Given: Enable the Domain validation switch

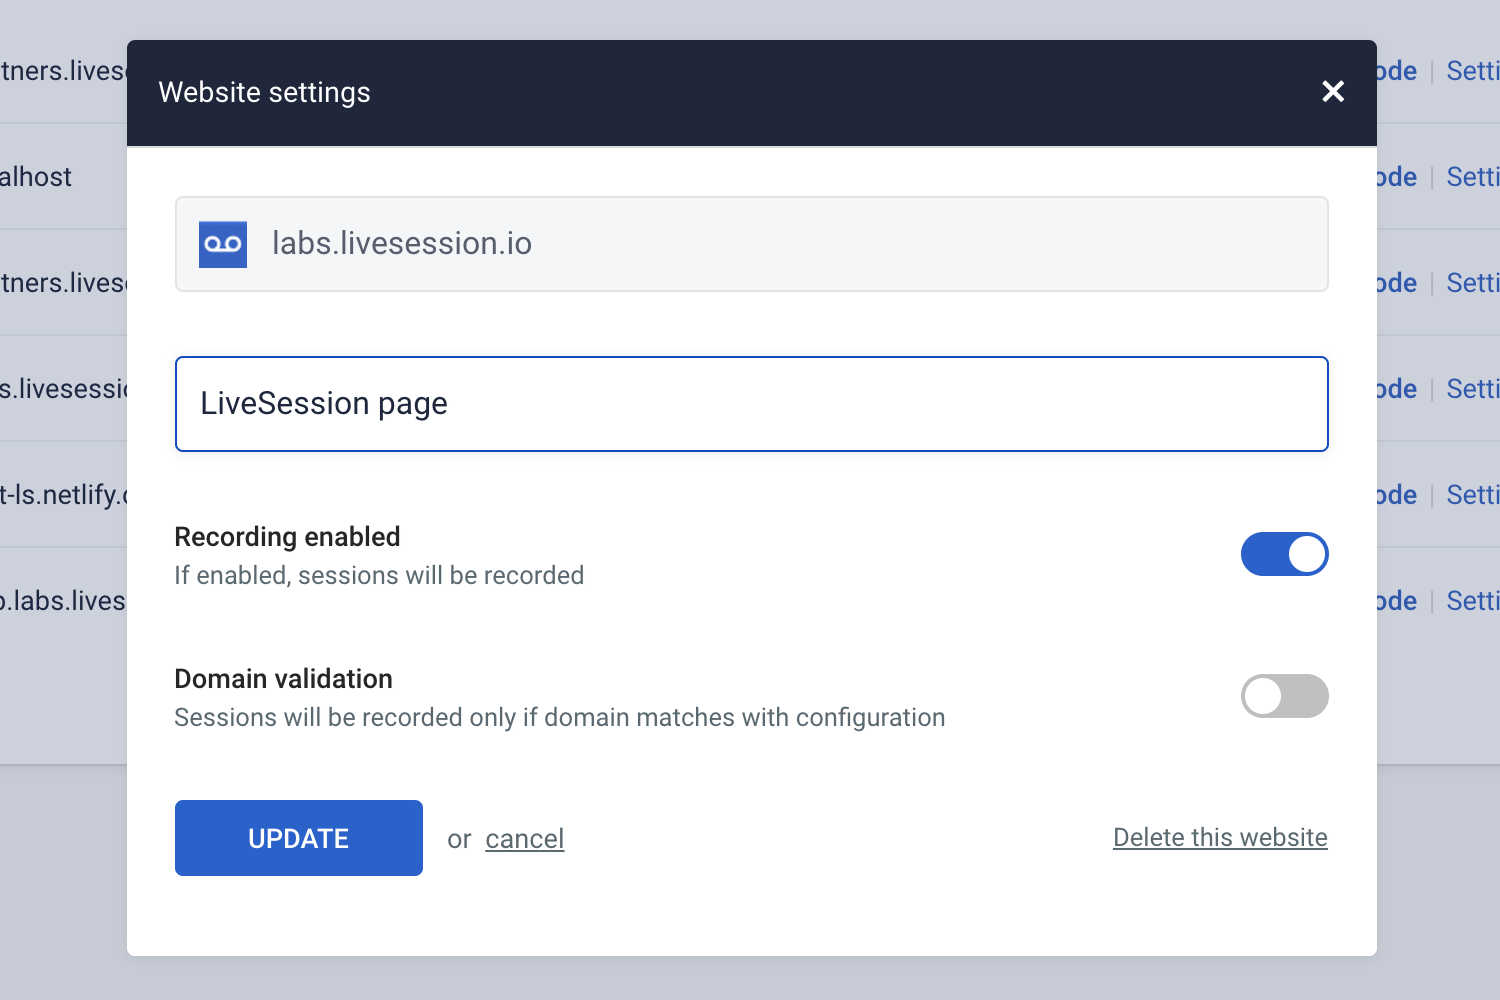Looking at the screenshot, I should (x=1284, y=696).
